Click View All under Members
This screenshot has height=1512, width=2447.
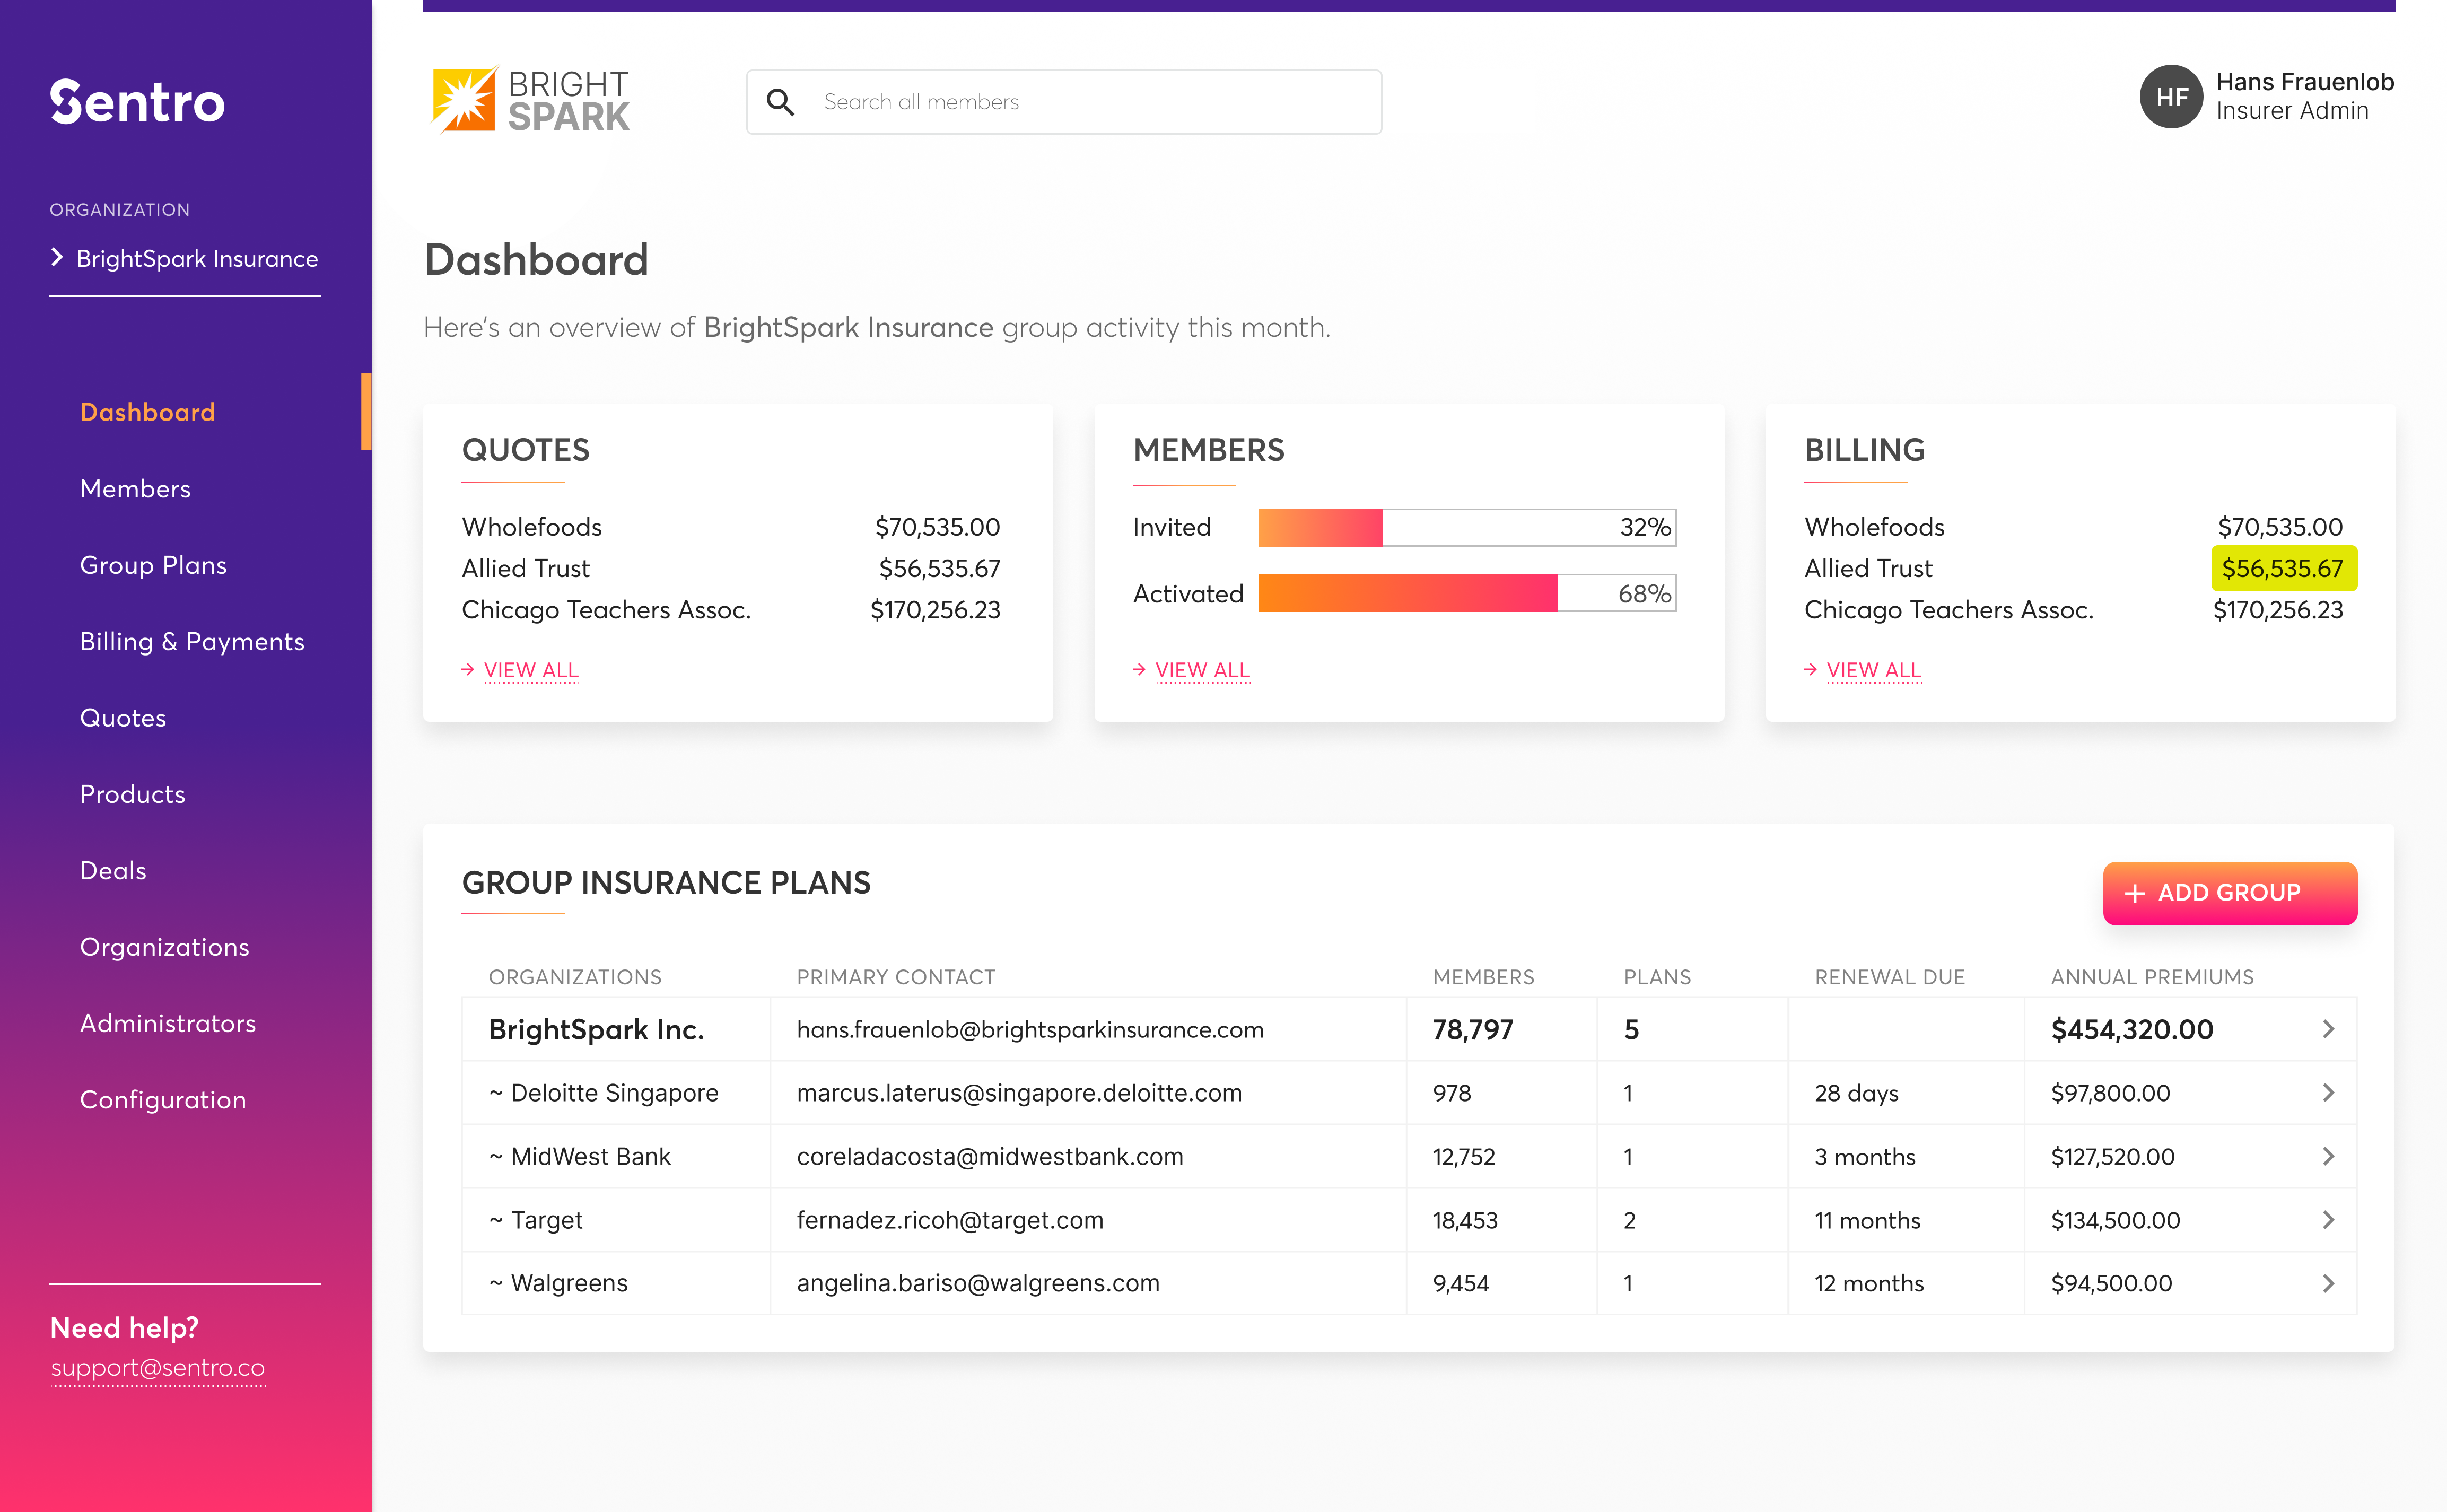pos(1202,670)
